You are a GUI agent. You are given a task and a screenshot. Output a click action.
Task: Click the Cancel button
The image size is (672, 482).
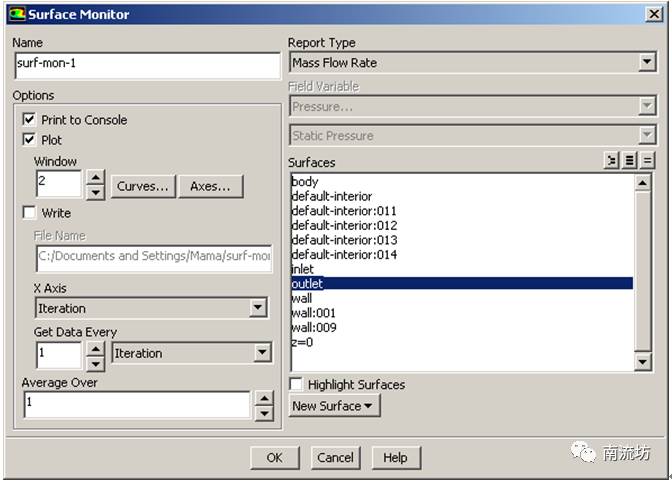pos(336,458)
